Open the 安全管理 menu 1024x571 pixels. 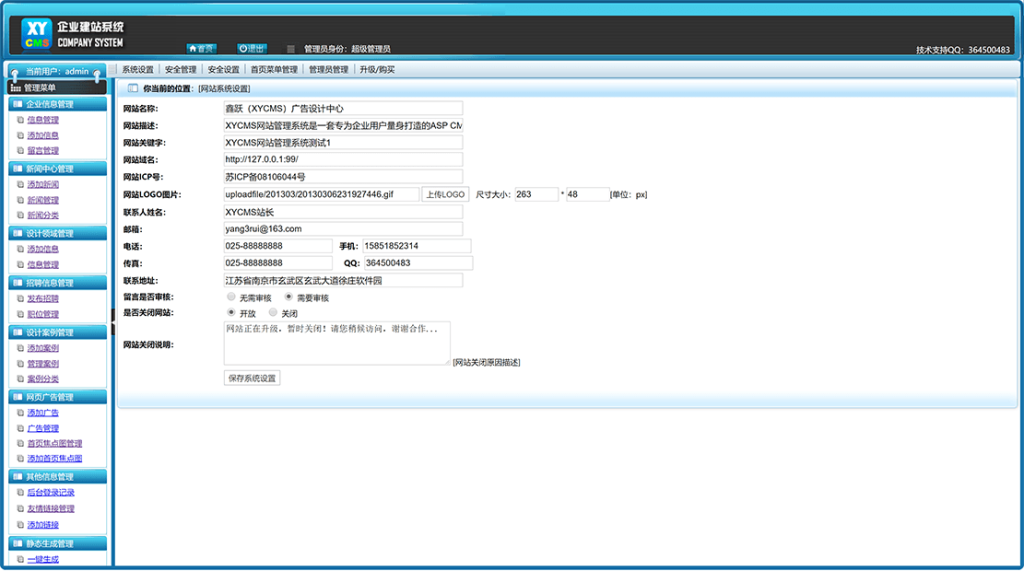(x=180, y=69)
